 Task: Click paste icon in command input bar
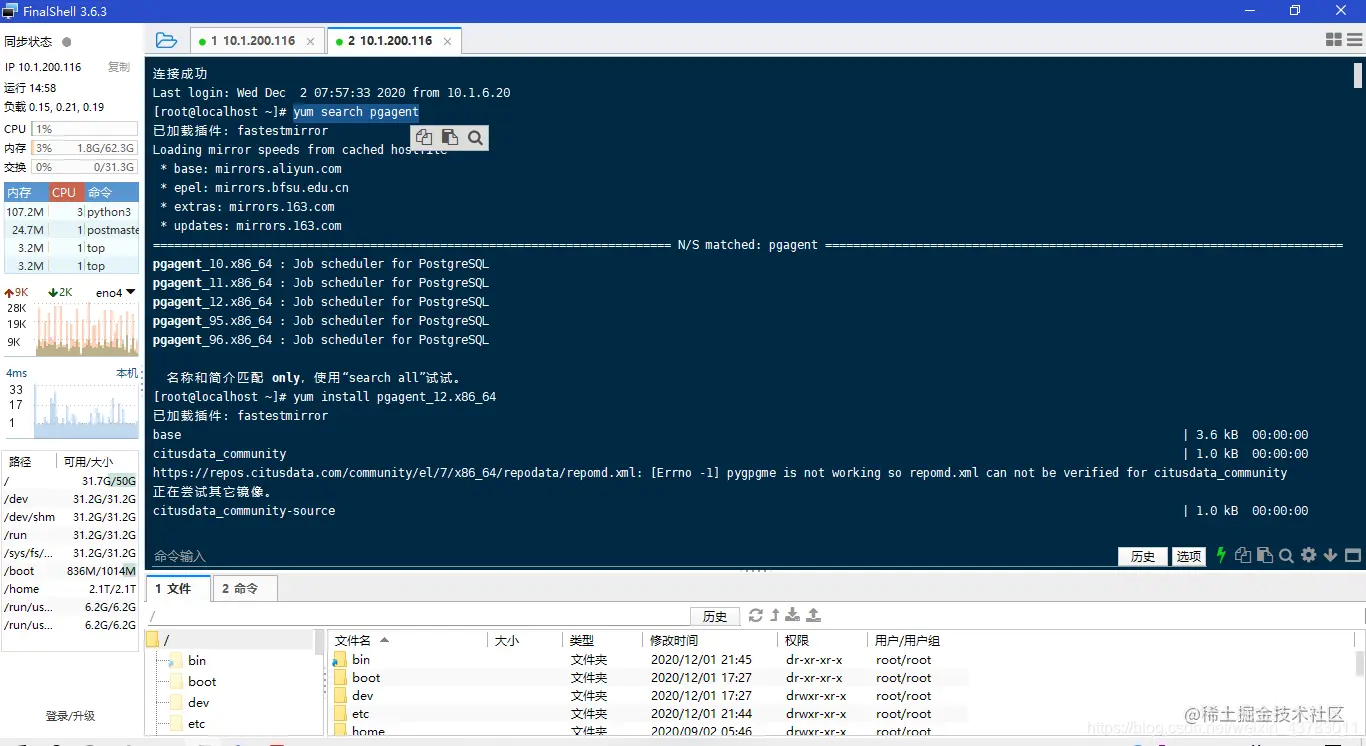point(1265,555)
